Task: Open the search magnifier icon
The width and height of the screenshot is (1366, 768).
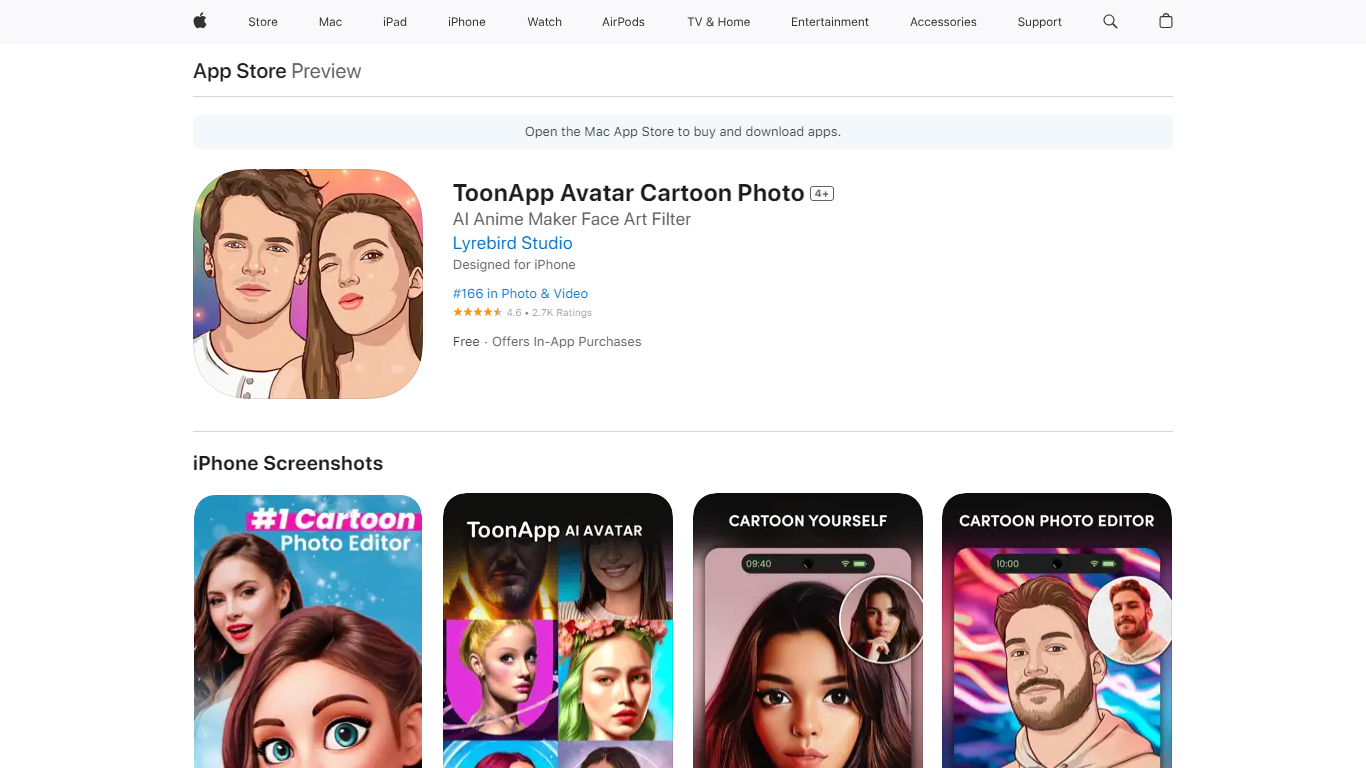Action: coord(1110,21)
